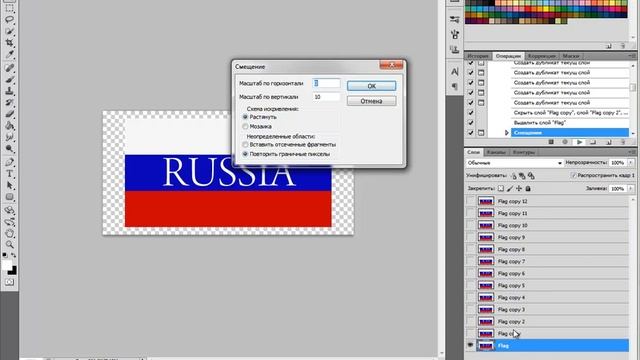The image size is (640, 360).
Task: Select the Path Selection arrow tool
Action: click(9, 186)
